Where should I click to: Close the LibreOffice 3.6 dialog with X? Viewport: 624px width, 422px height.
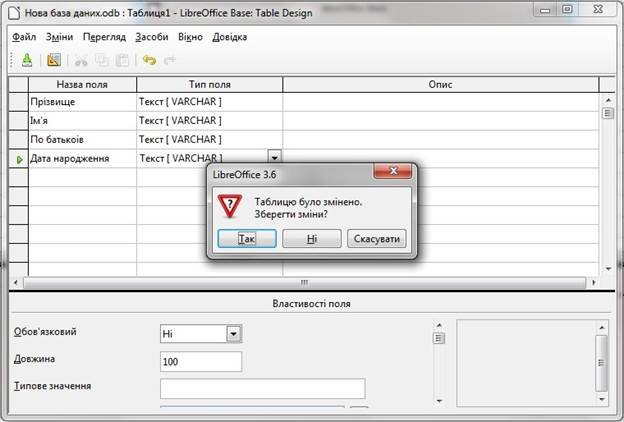[x=393, y=171]
